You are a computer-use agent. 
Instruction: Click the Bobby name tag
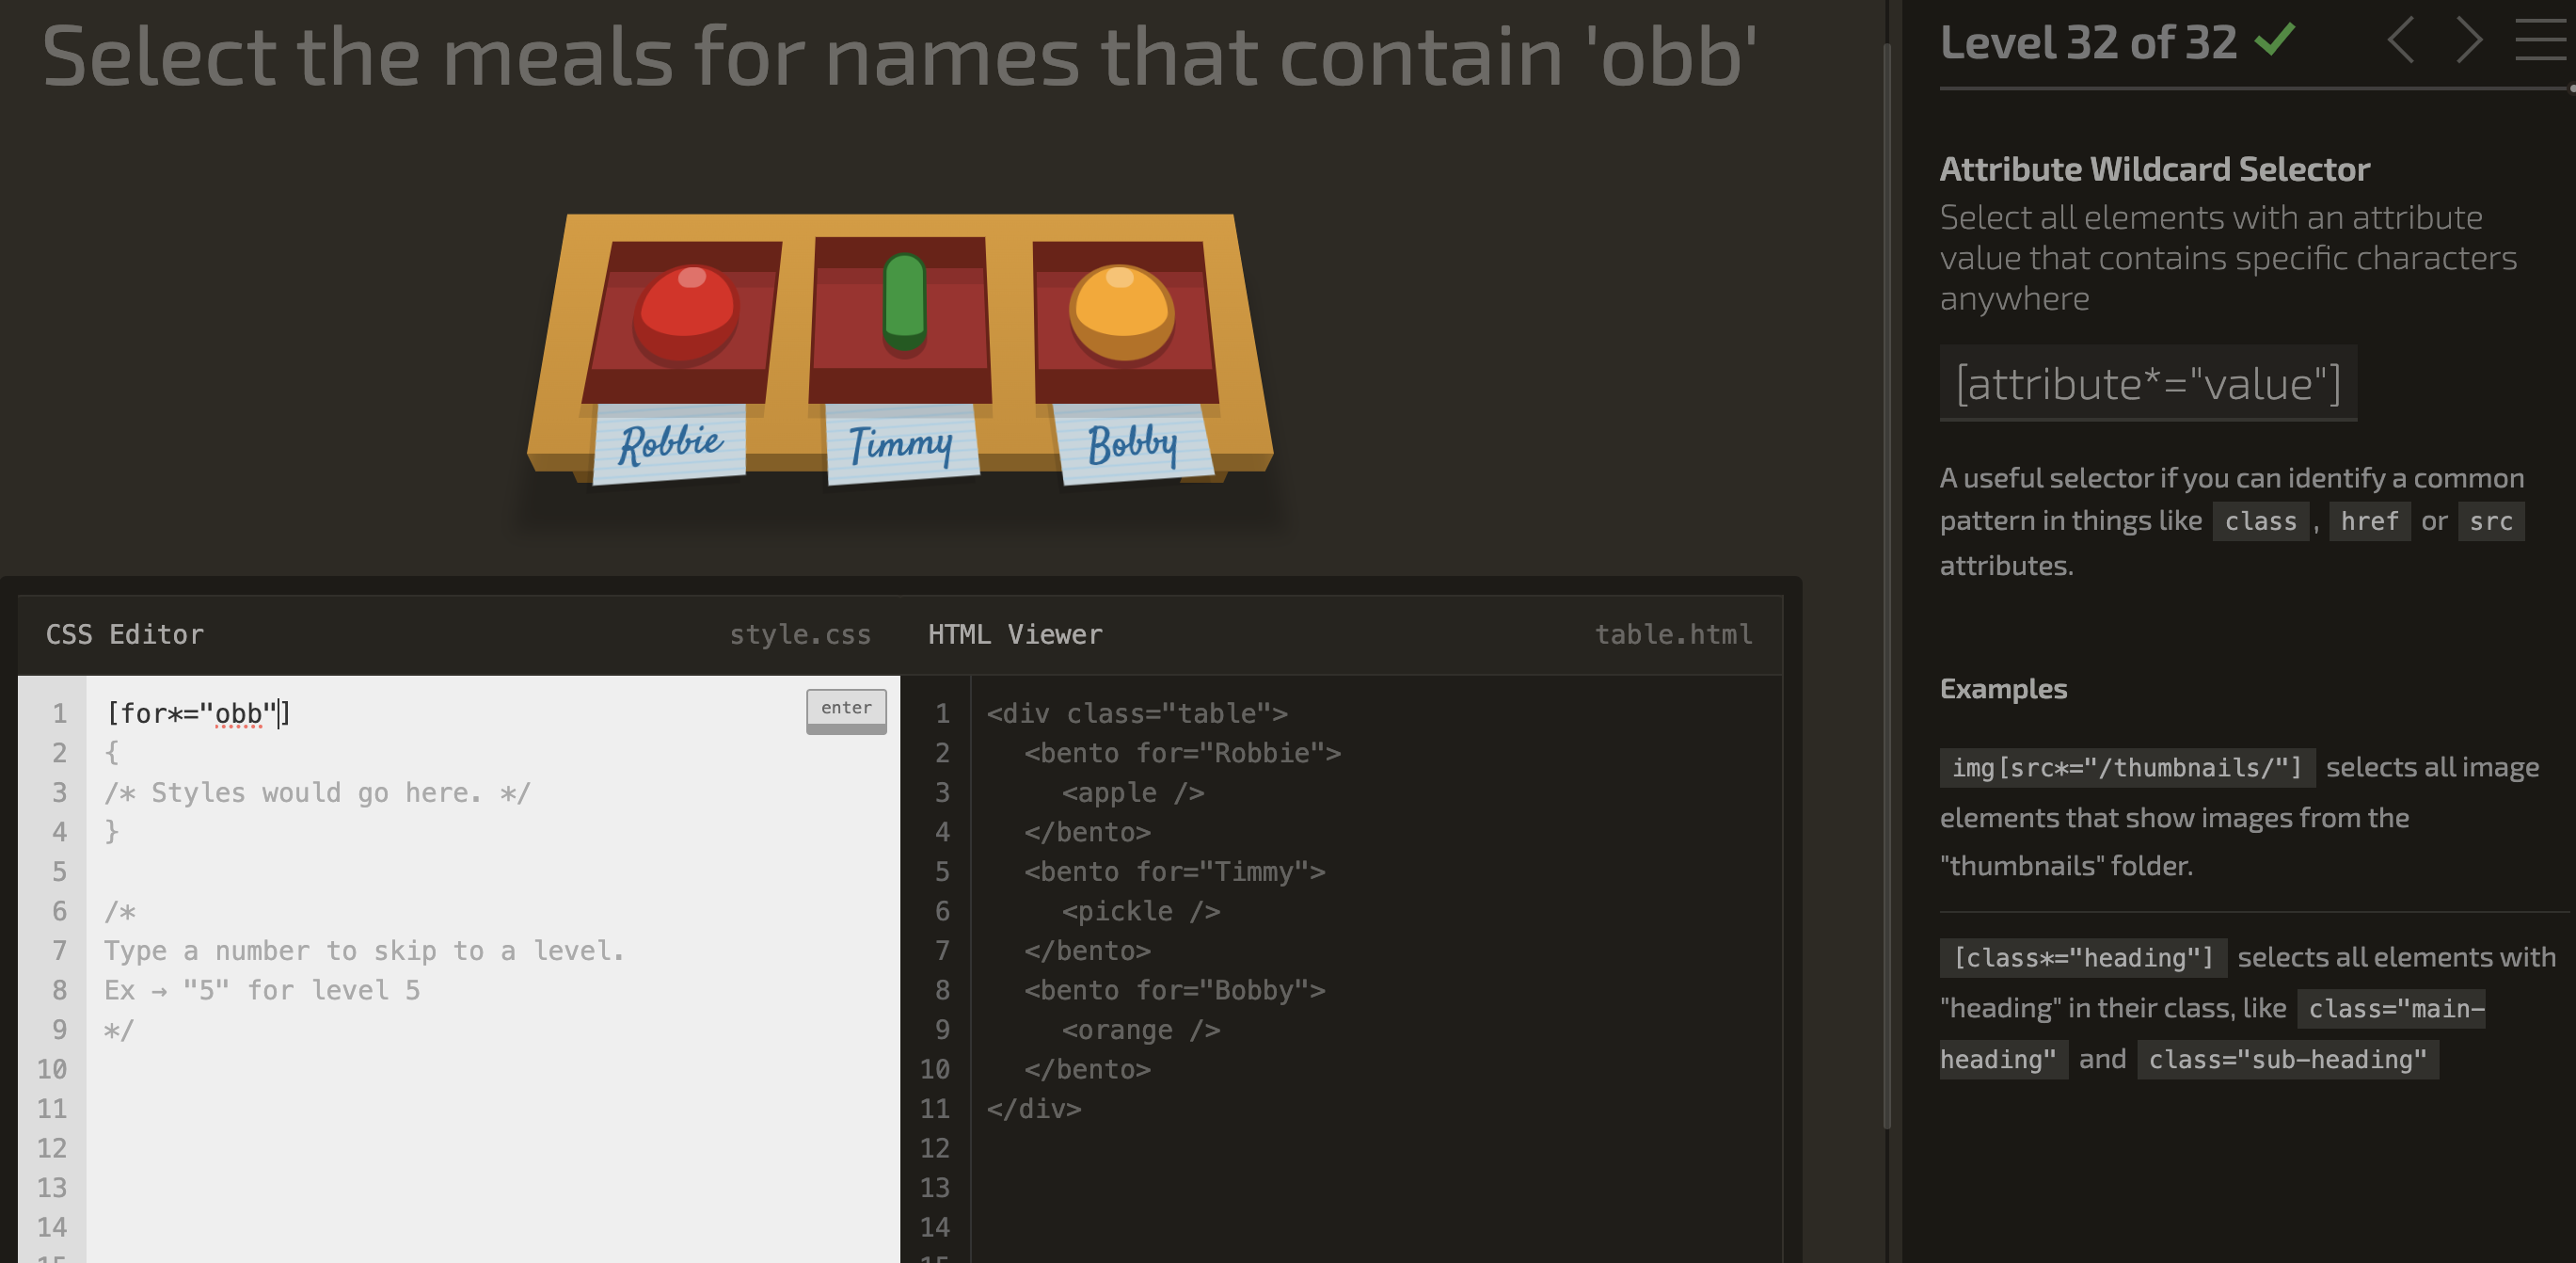[x=1132, y=443]
